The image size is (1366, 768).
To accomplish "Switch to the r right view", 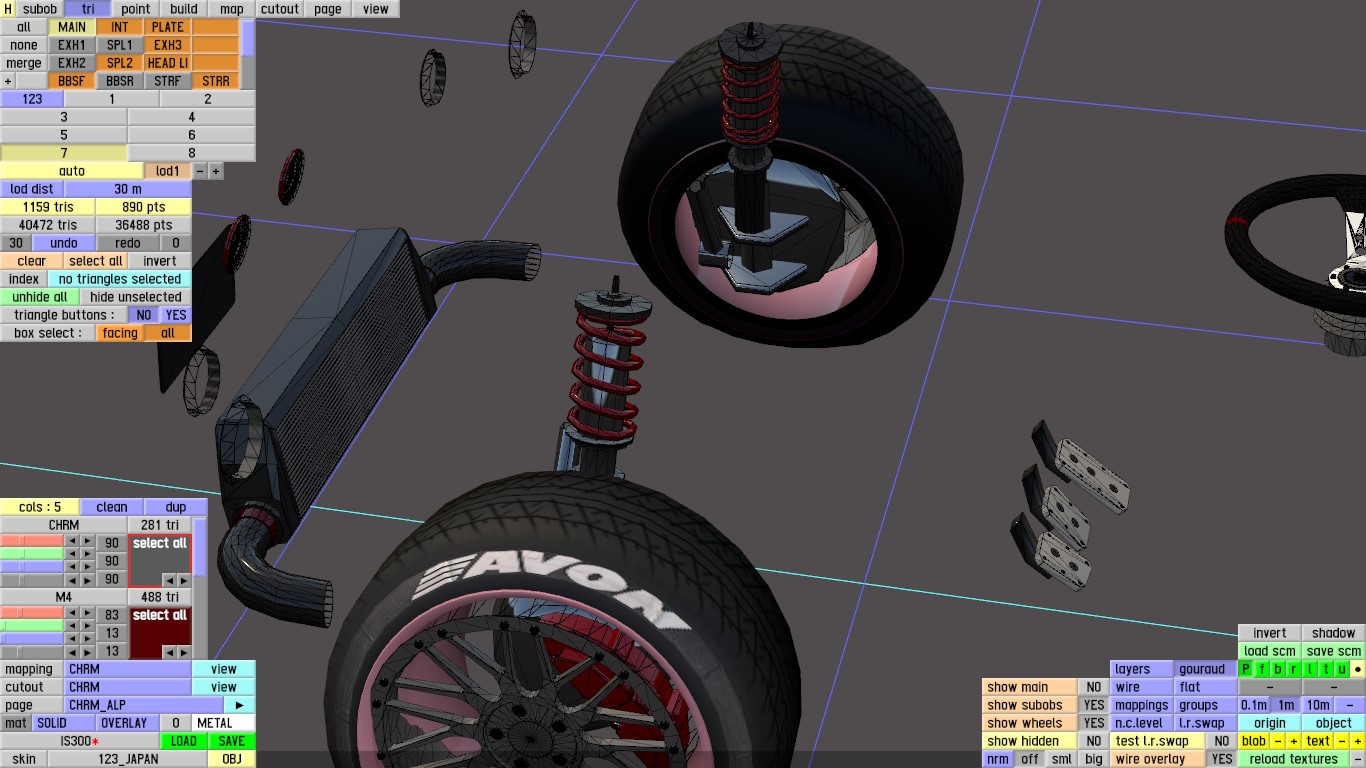I will point(1294,669).
